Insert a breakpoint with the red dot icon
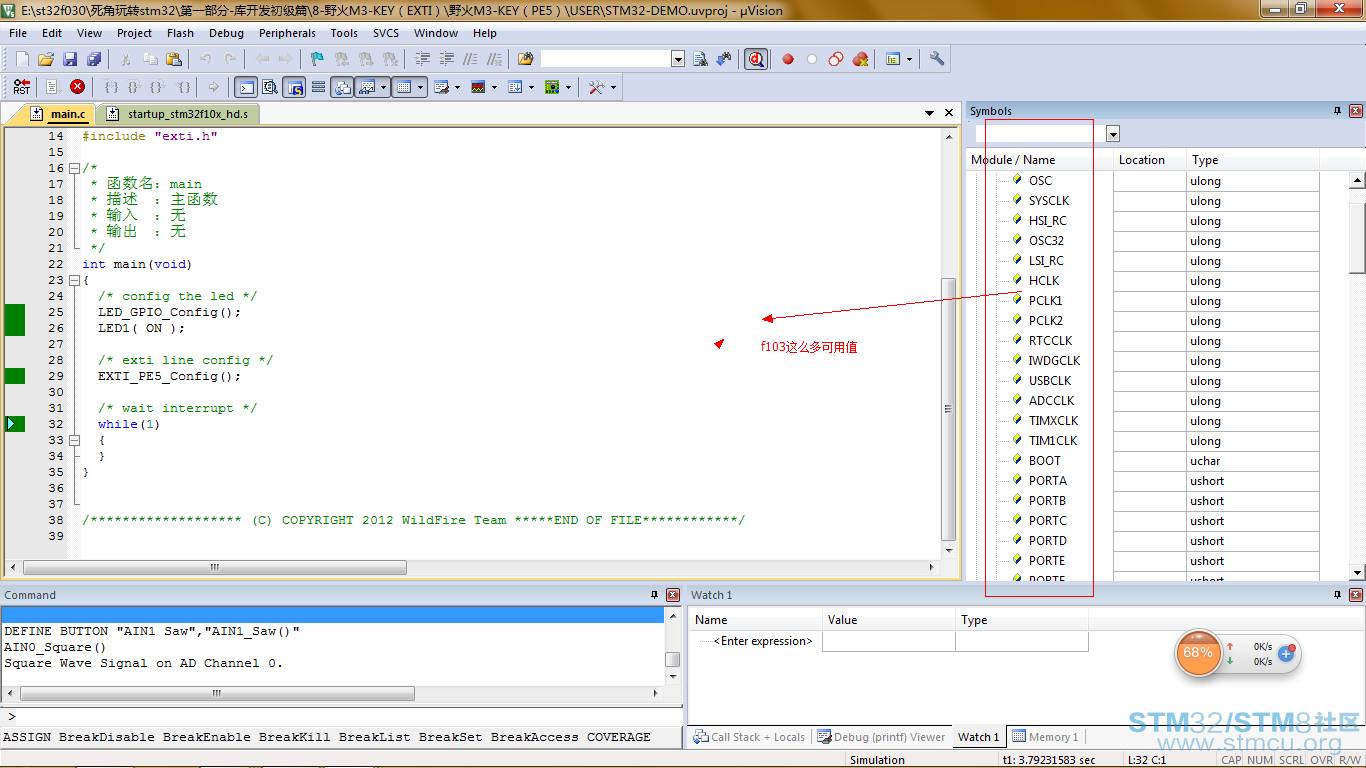This screenshot has width=1366, height=768. point(788,59)
